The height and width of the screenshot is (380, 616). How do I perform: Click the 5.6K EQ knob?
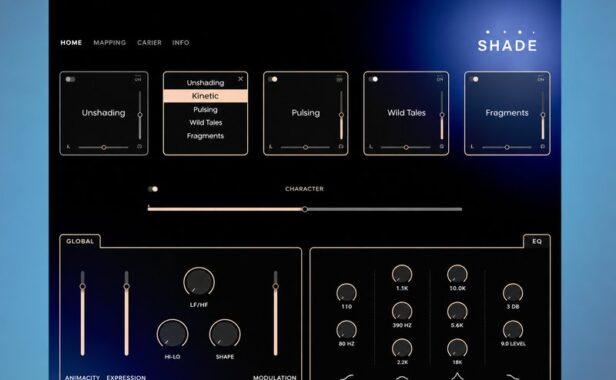[457, 312]
